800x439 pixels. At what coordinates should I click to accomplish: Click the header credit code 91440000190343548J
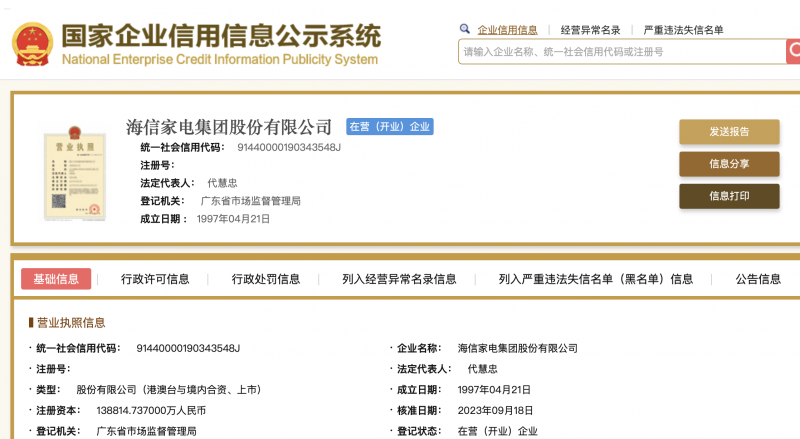[289, 148]
